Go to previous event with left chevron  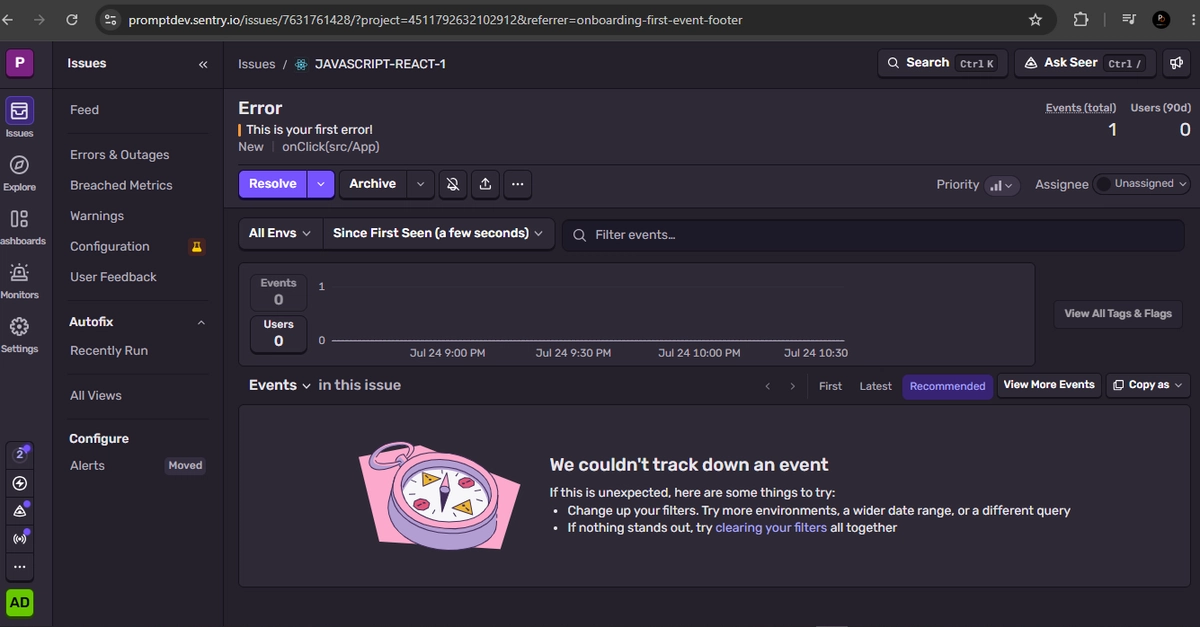point(767,386)
